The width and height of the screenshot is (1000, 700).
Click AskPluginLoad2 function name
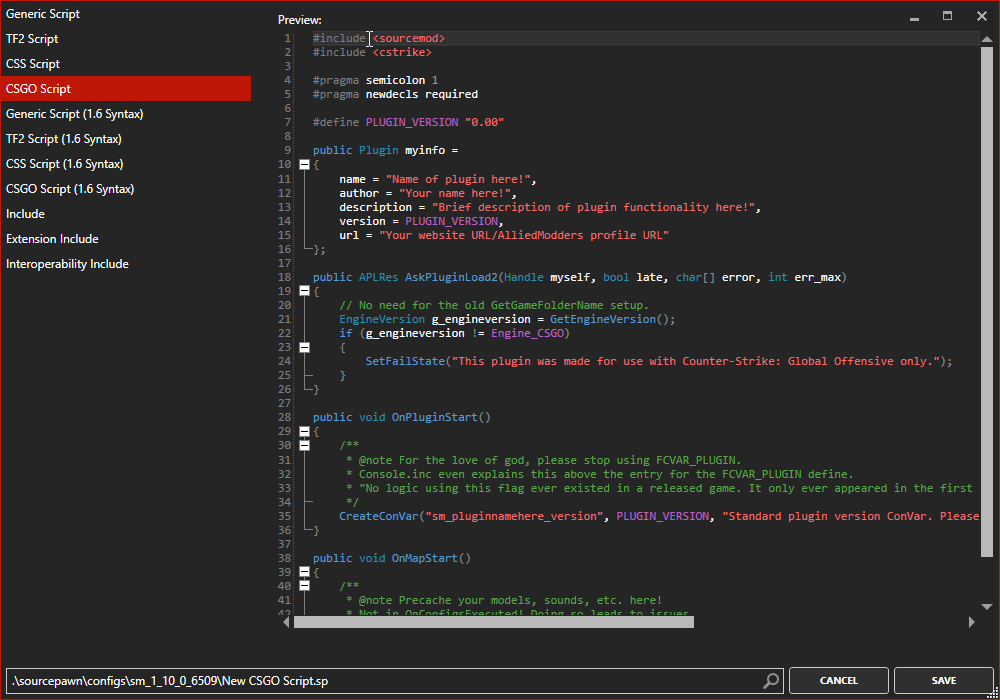coord(452,277)
